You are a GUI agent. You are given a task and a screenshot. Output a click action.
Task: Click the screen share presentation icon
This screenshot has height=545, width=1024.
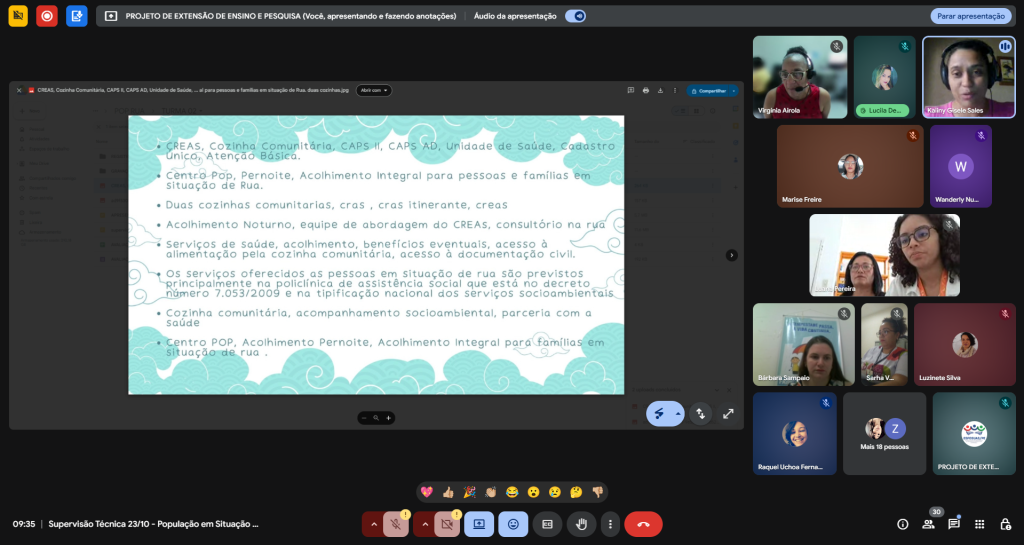479,524
